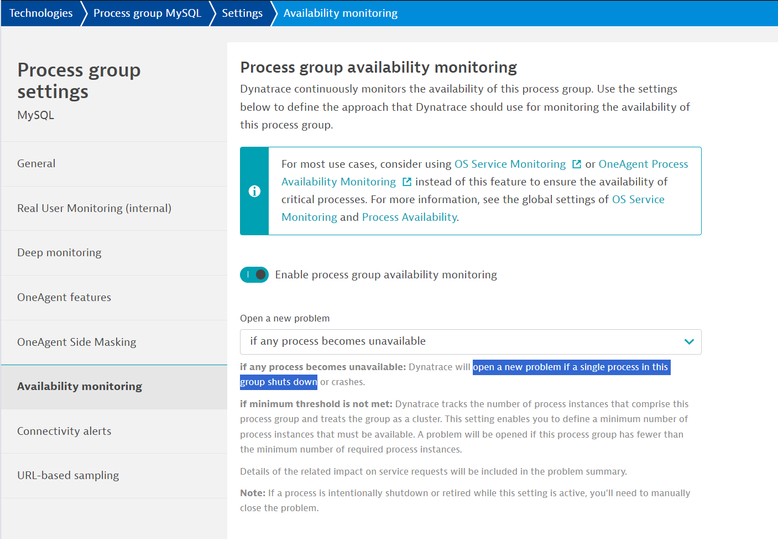Open OneAgent features section
778x539 pixels.
[64, 297]
